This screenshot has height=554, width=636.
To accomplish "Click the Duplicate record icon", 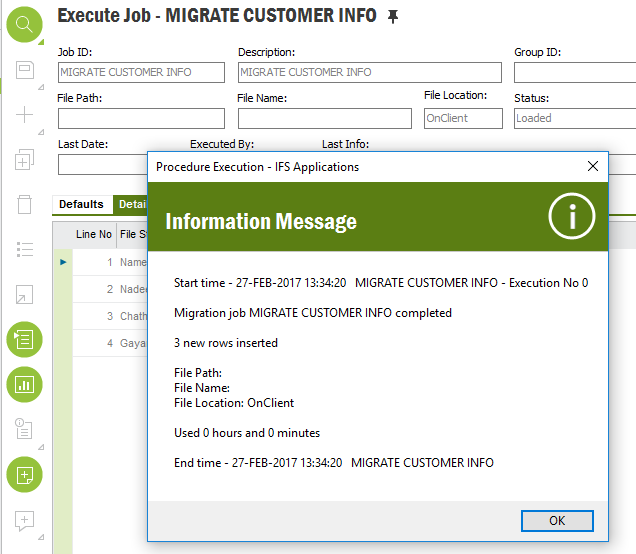I will (24, 159).
